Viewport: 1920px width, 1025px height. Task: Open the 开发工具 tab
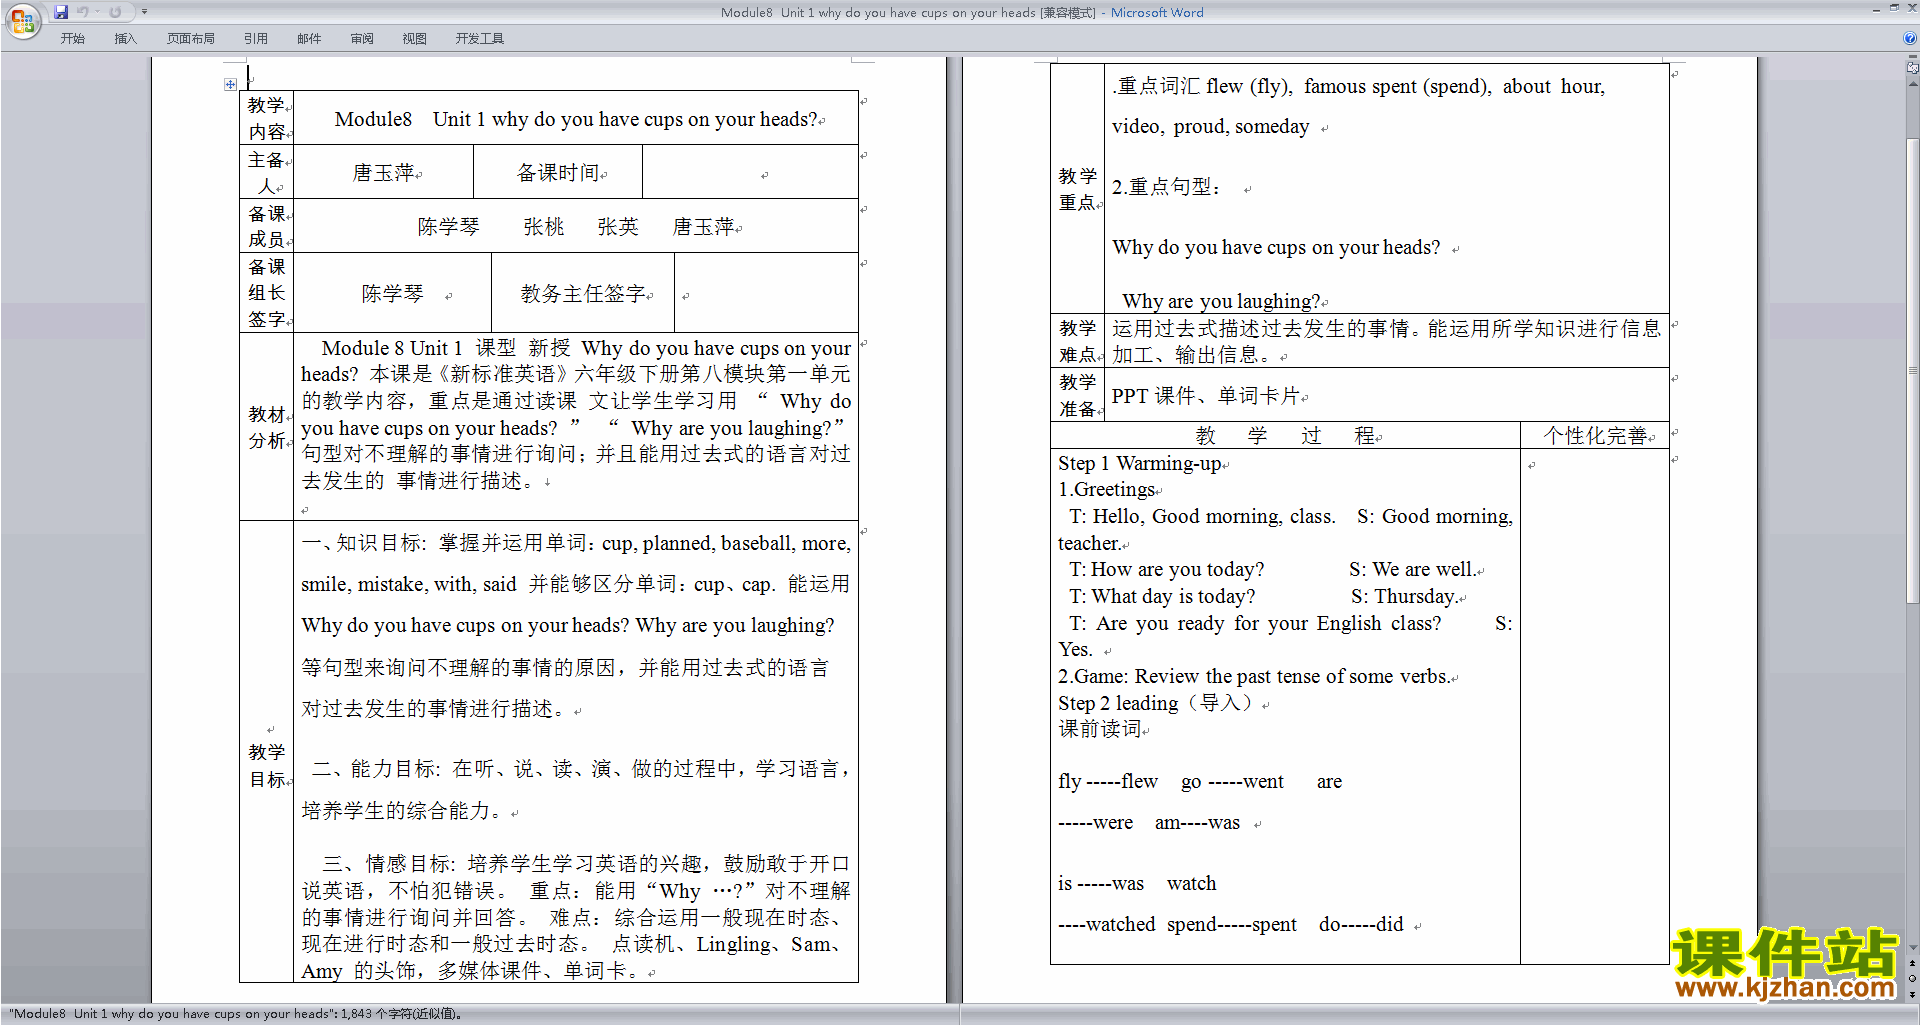479,39
